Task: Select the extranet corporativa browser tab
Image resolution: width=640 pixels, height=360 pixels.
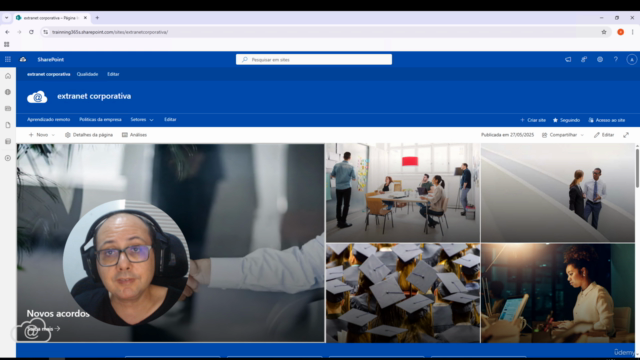Action: click(51, 18)
